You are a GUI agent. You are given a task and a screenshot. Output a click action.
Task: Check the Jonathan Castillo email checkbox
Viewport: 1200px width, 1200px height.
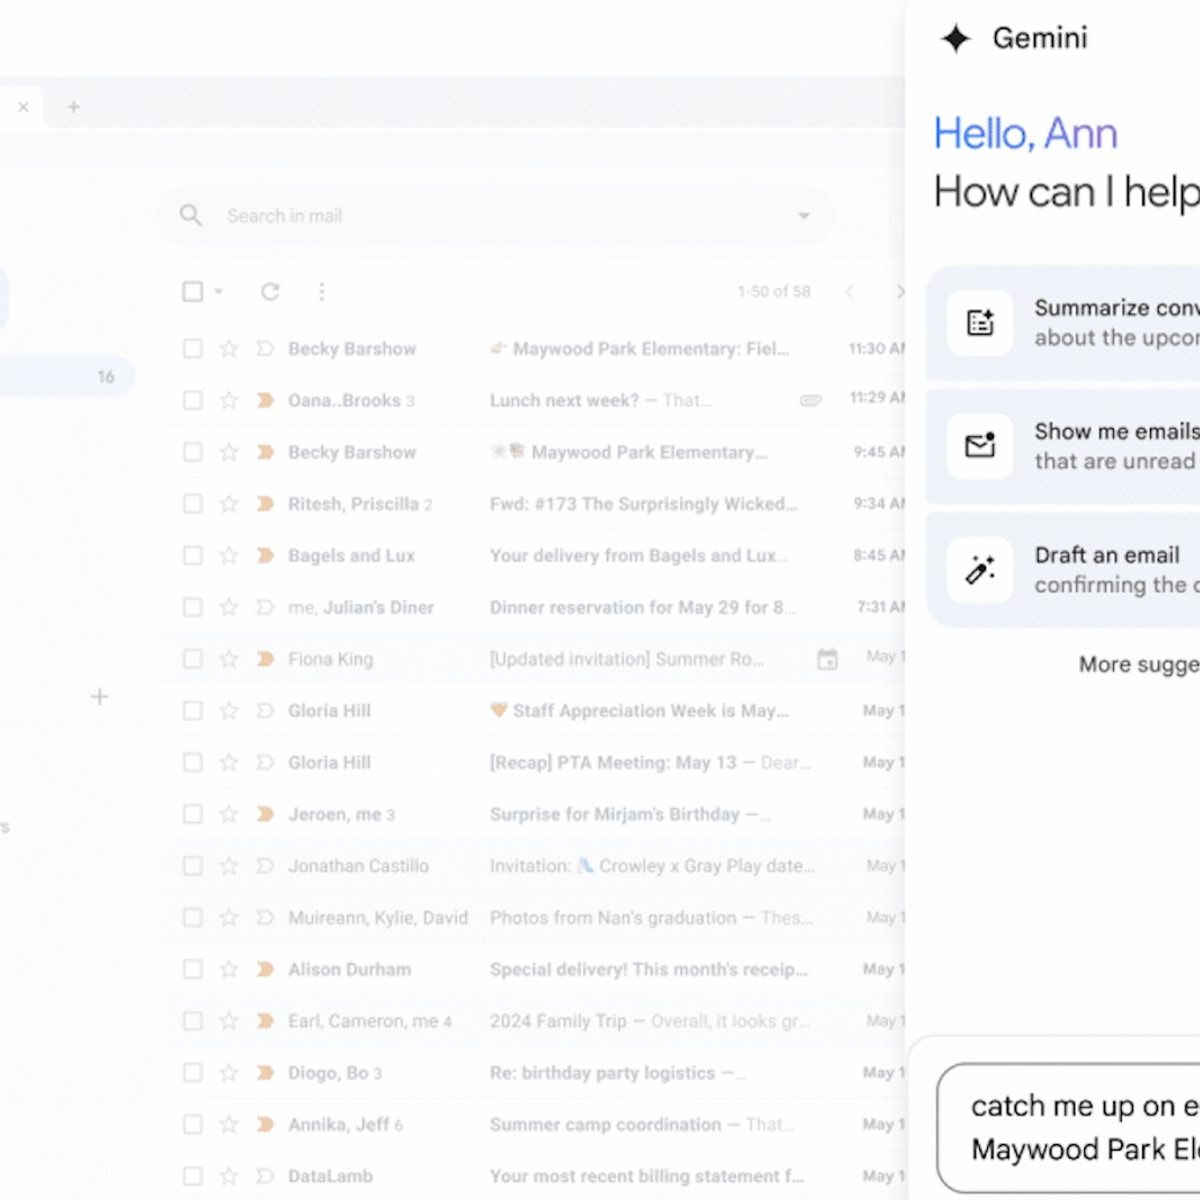pos(193,866)
